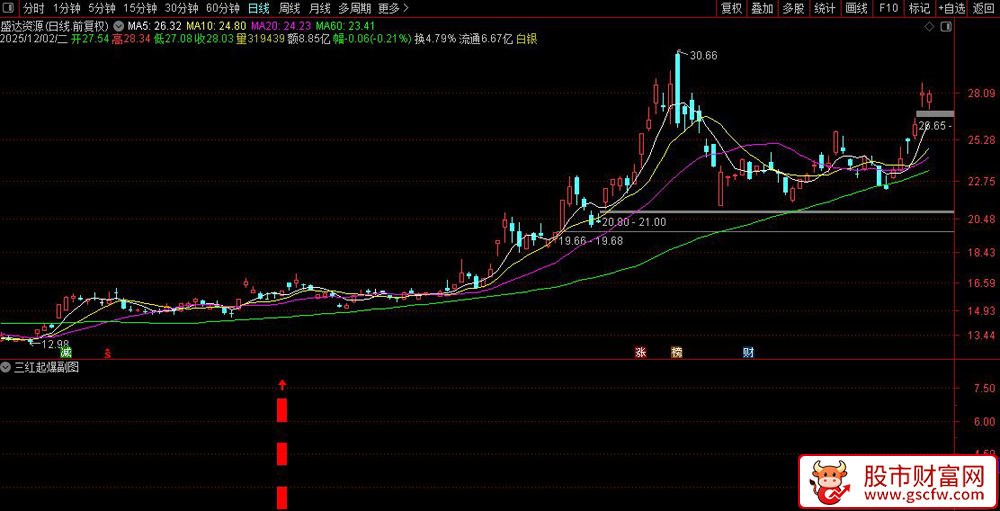Open the 多周期 multi-period view
The width and height of the screenshot is (1000, 511).
pos(354,8)
